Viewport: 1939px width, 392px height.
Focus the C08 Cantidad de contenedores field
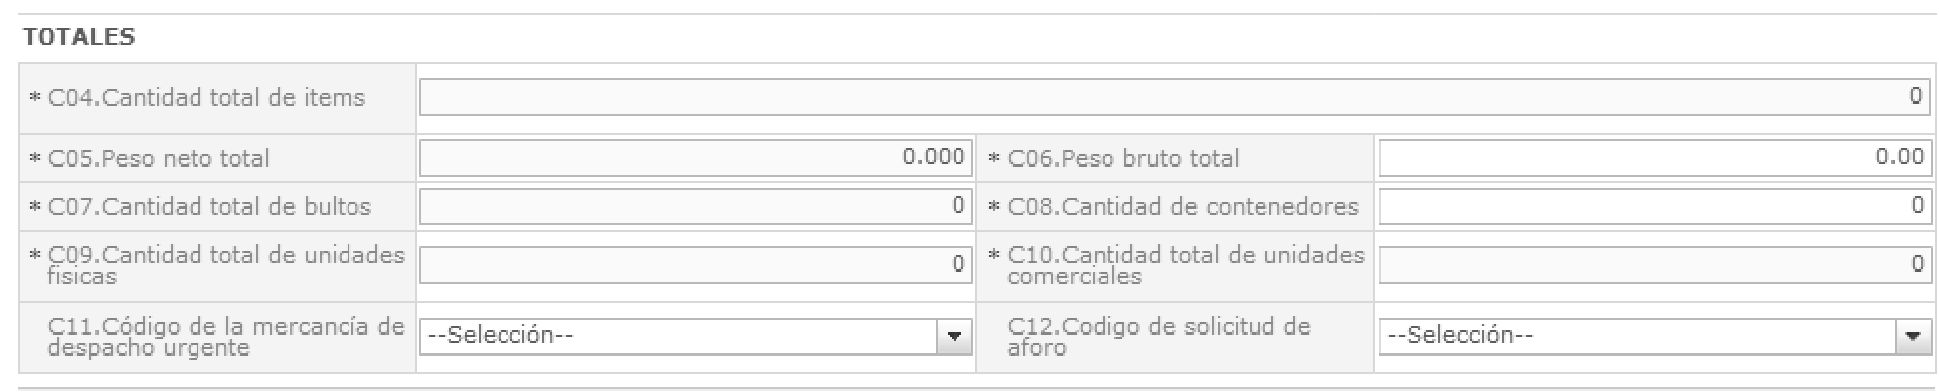[x=1654, y=206]
